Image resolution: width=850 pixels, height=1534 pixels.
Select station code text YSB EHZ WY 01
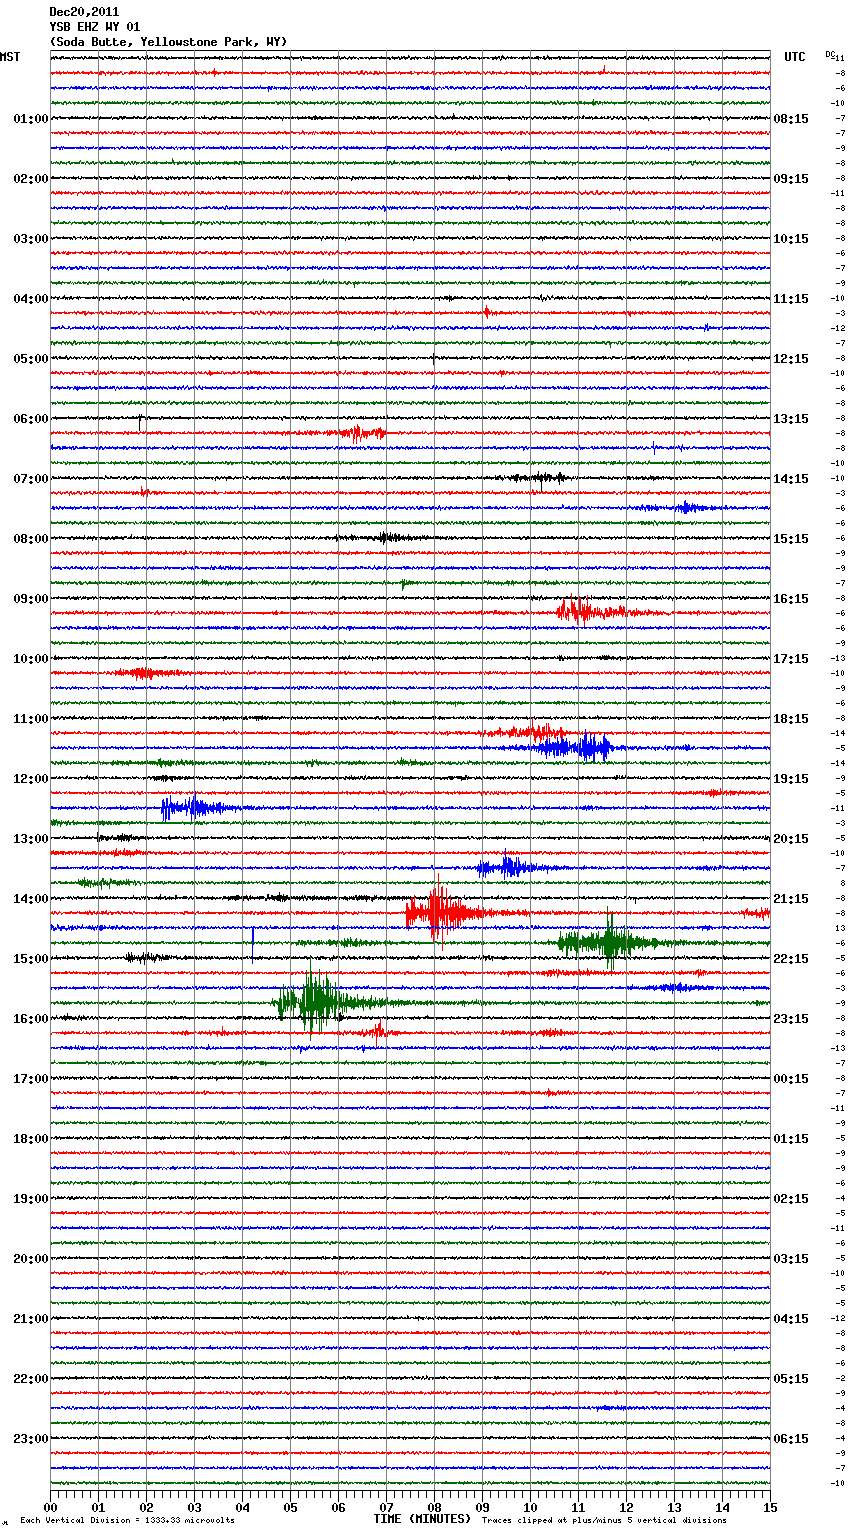tap(95, 27)
